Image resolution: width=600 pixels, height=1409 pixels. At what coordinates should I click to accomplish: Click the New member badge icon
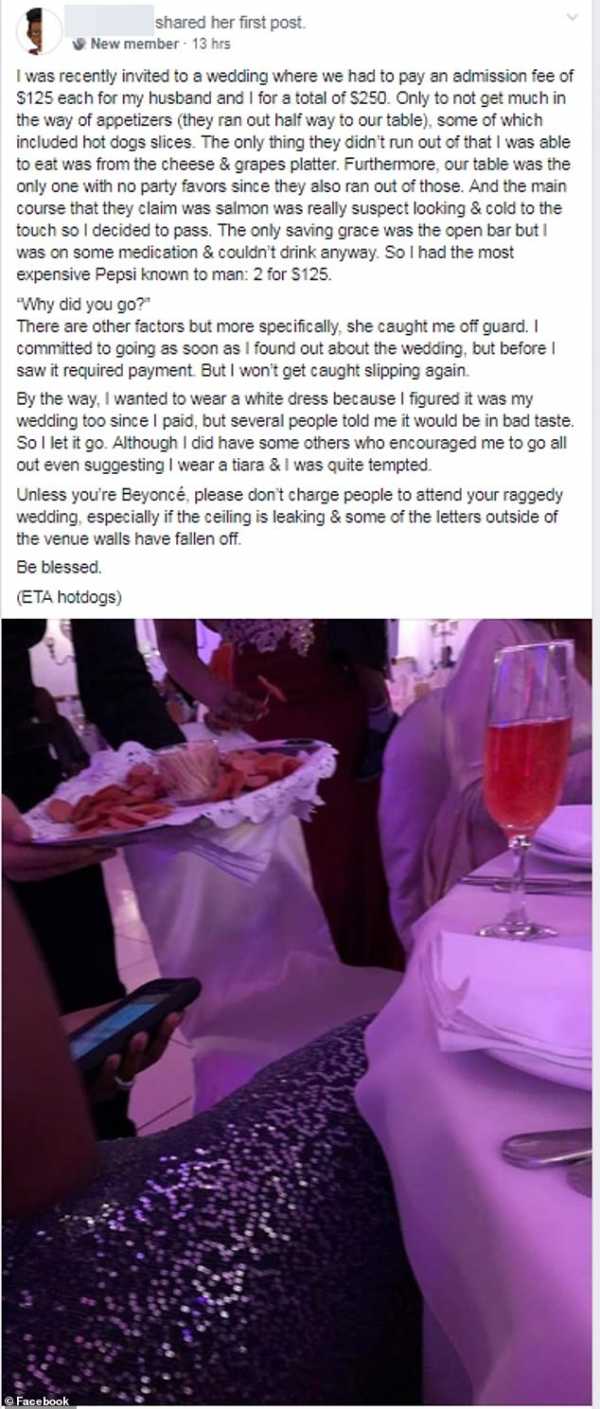click(79, 44)
